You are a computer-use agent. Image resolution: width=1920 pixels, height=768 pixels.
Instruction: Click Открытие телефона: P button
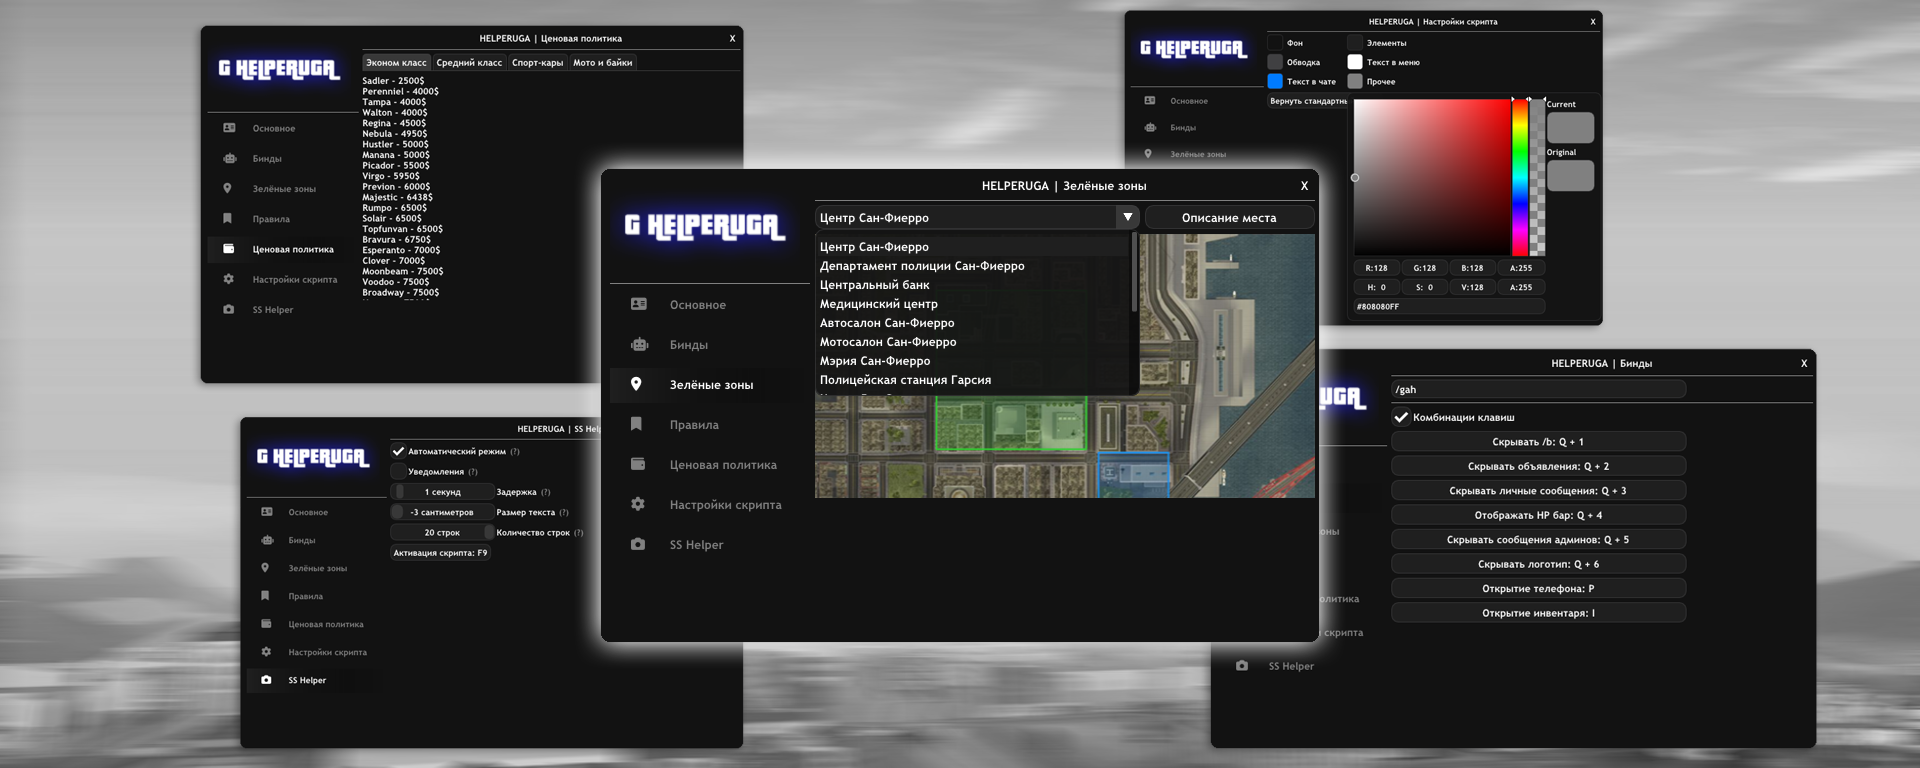pyautogui.click(x=1538, y=588)
